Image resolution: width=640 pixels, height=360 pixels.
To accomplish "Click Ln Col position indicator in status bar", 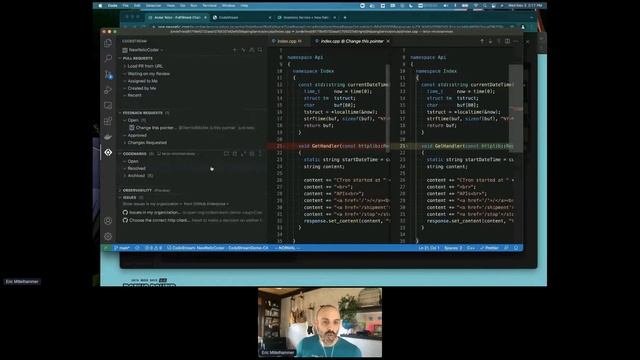I will 429,248.
